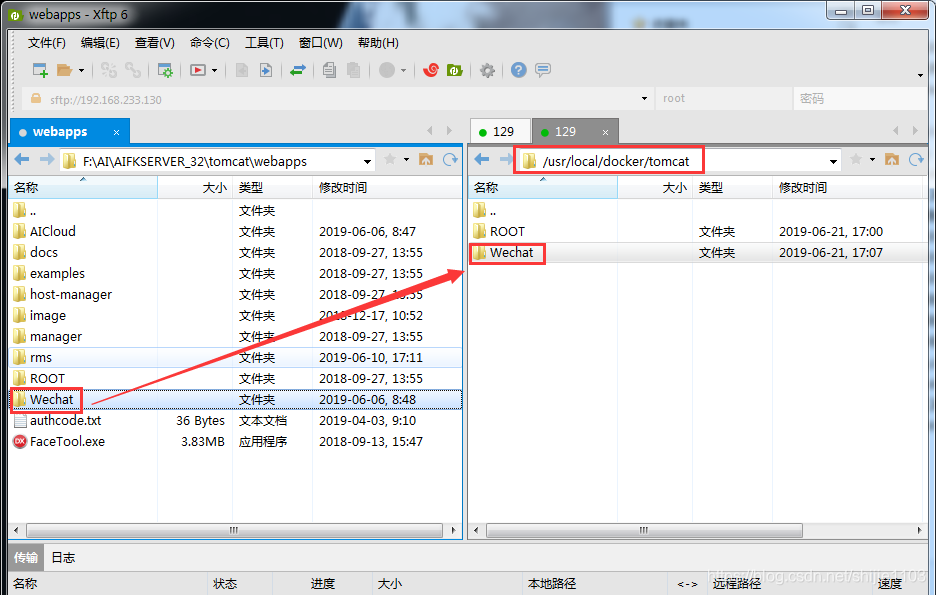
Task: Go back in the remote pane
Action: [x=482, y=159]
